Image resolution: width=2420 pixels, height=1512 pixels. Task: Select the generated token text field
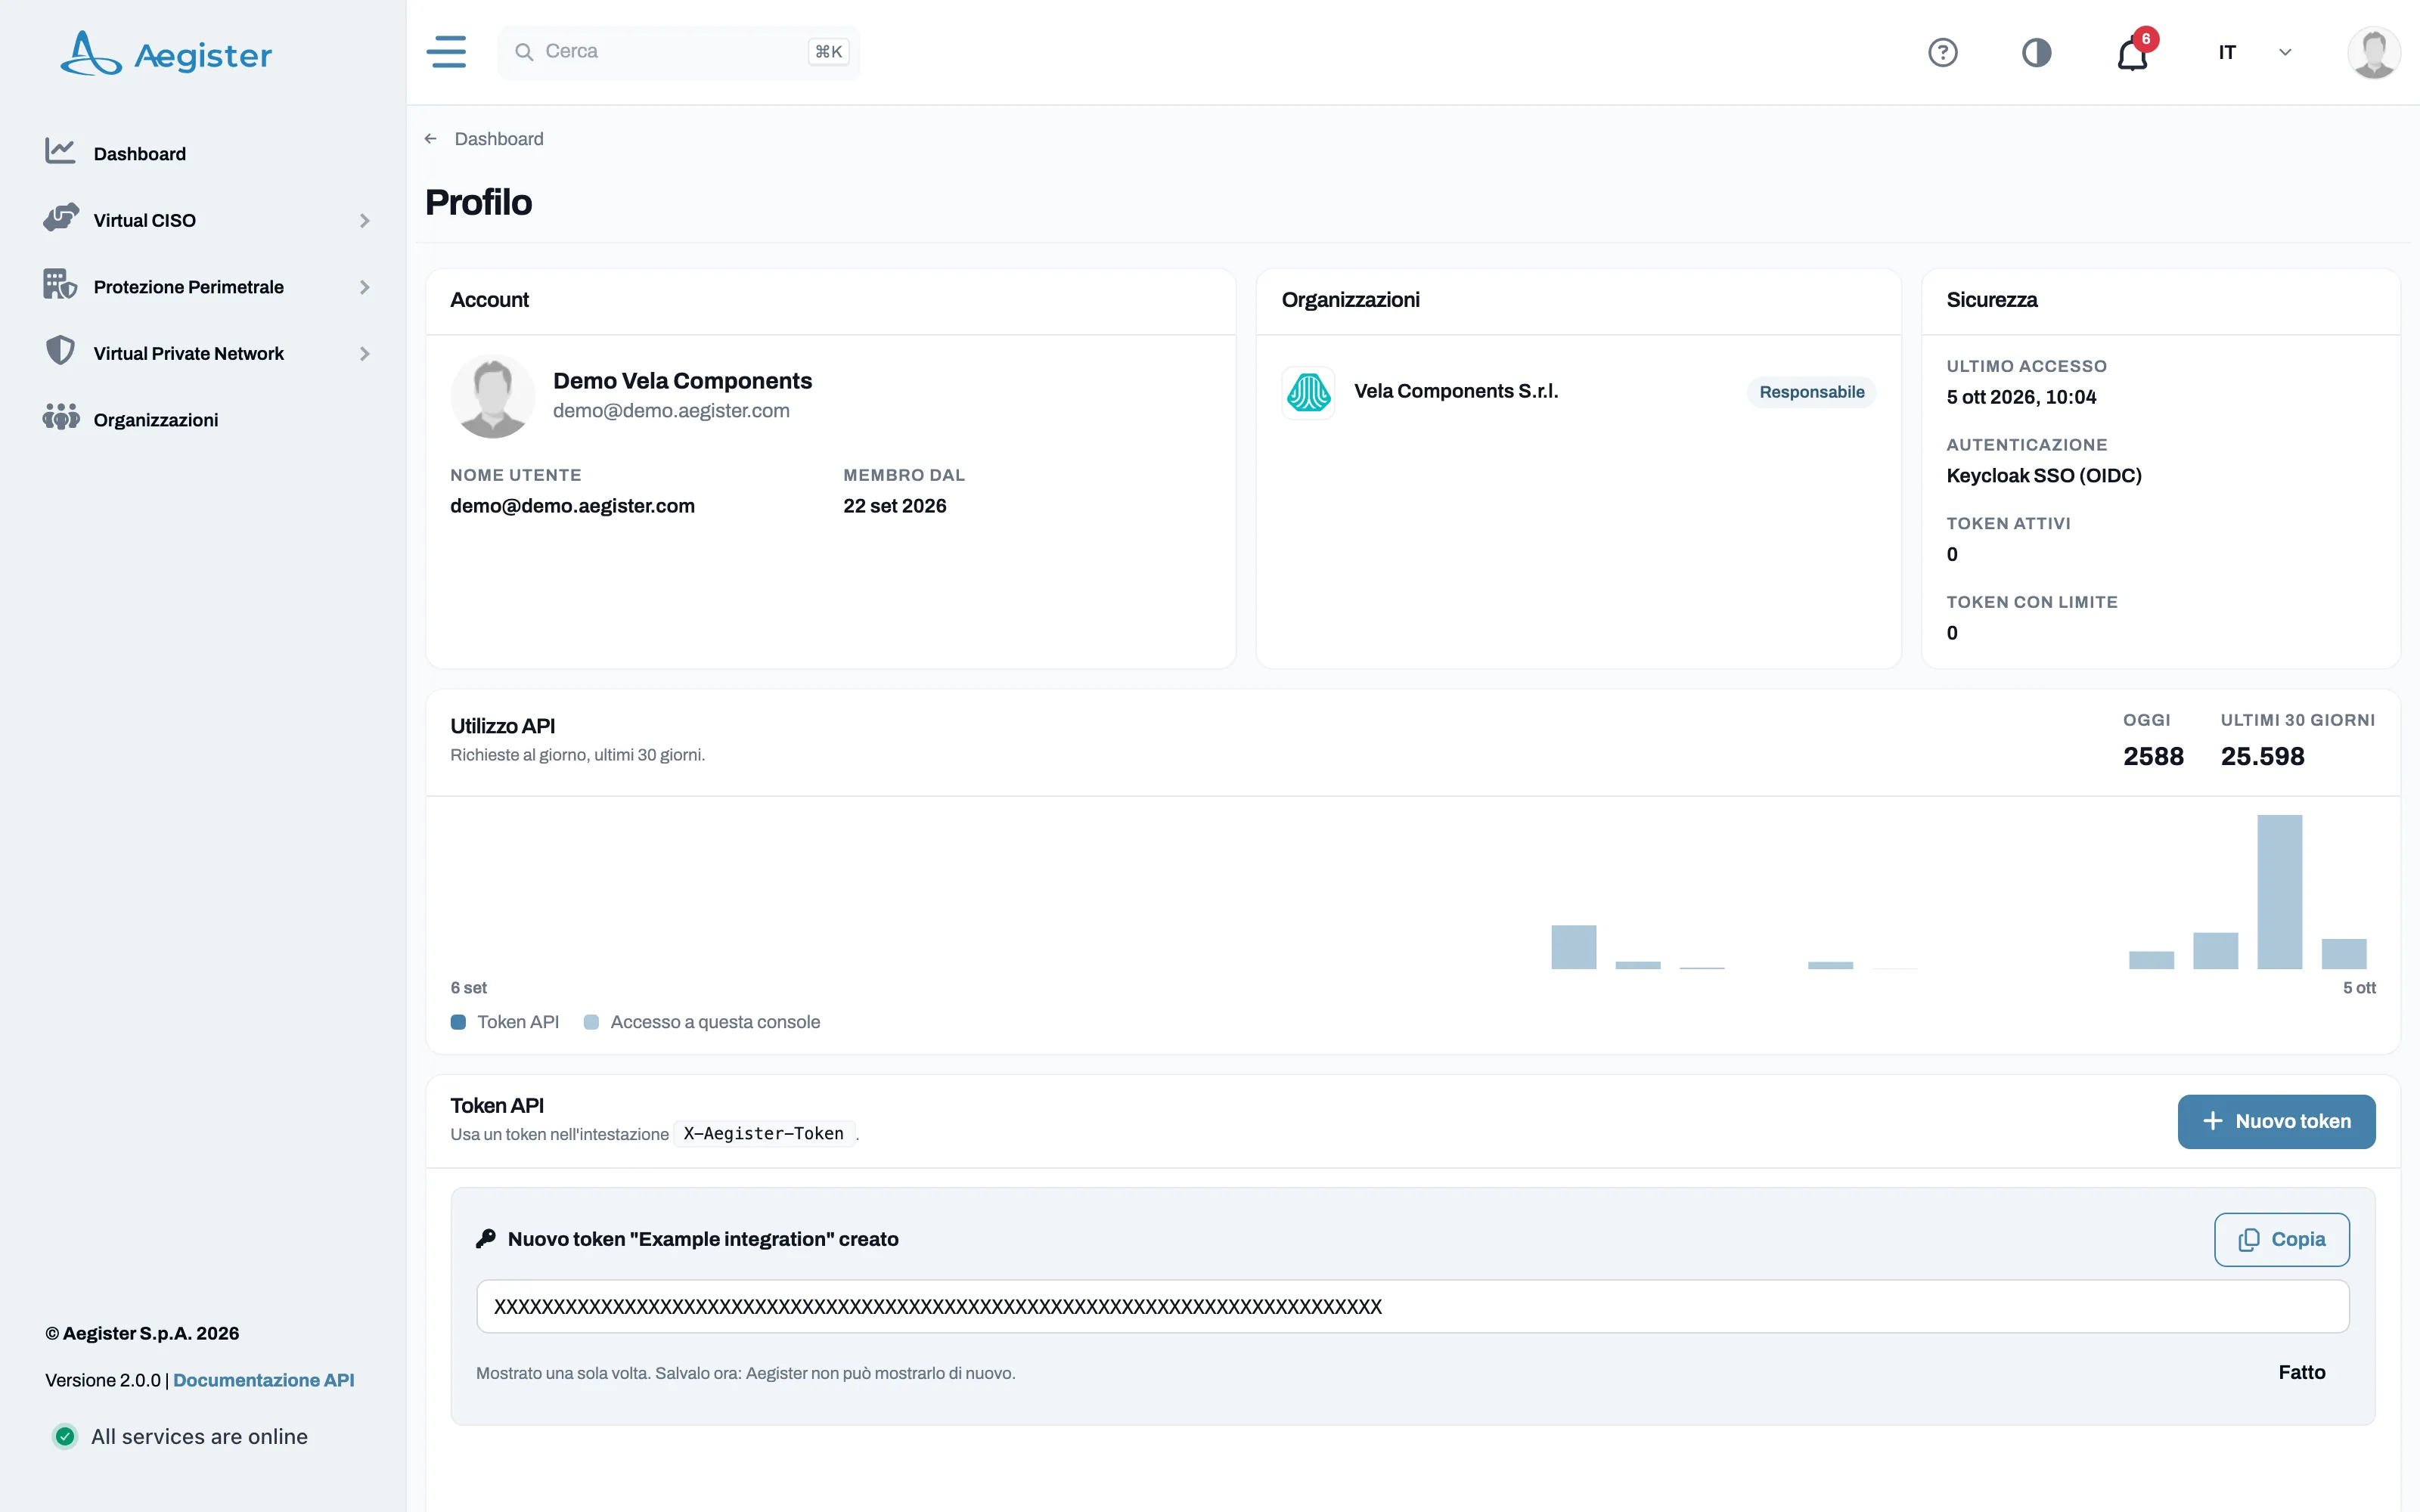pyautogui.click(x=1412, y=1306)
